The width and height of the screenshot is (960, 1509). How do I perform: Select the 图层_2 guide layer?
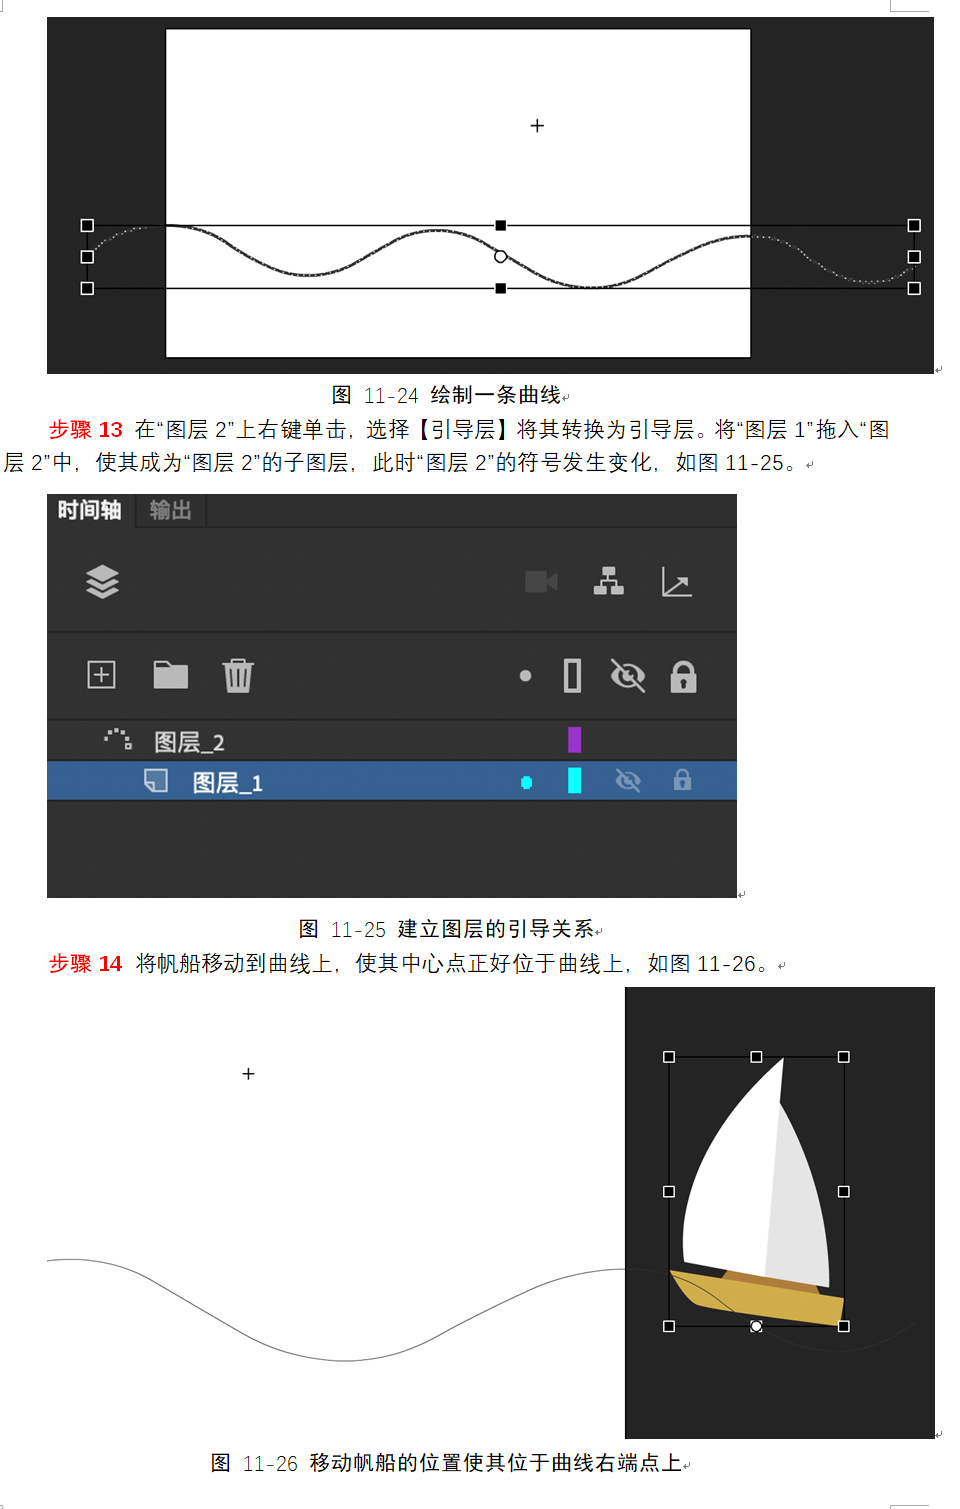[392, 741]
